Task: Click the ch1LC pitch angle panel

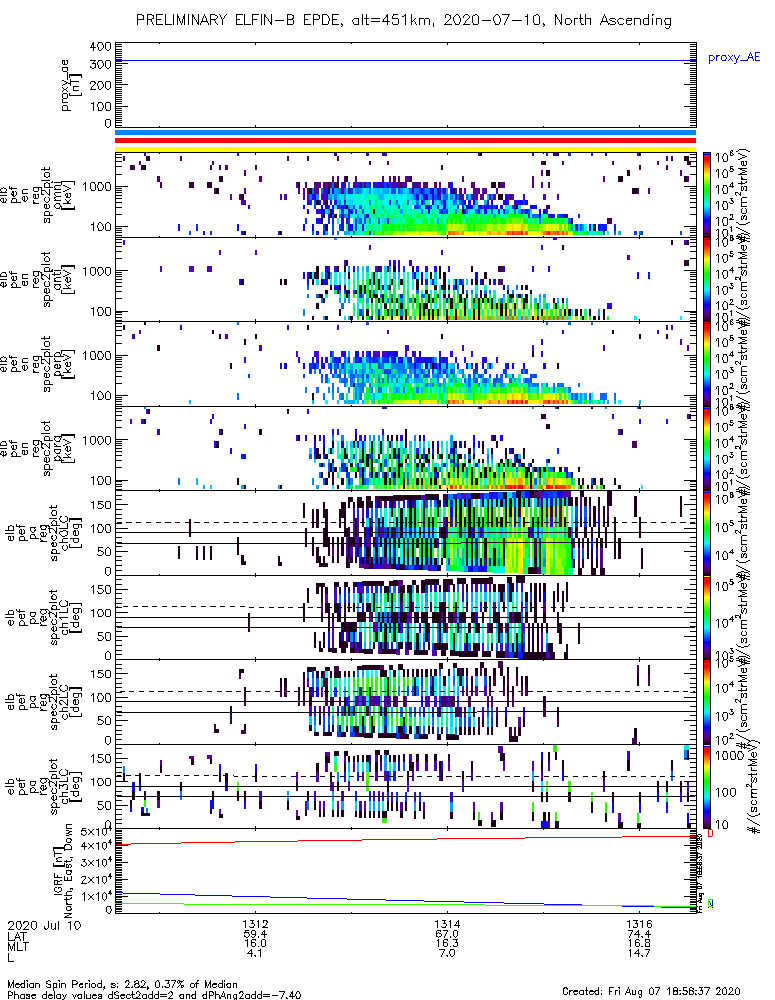Action: 406,617
